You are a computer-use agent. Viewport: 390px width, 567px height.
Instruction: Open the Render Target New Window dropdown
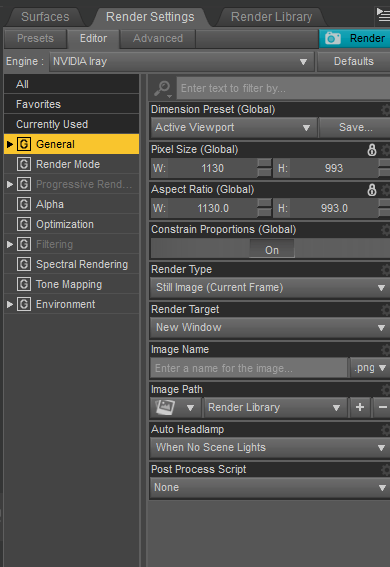tap(270, 328)
